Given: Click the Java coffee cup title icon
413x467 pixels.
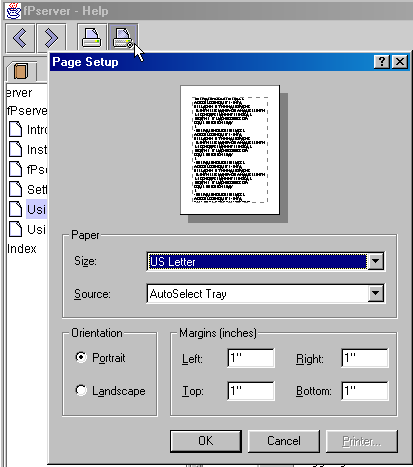Looking at the screenshot, I should click(14, 11).
